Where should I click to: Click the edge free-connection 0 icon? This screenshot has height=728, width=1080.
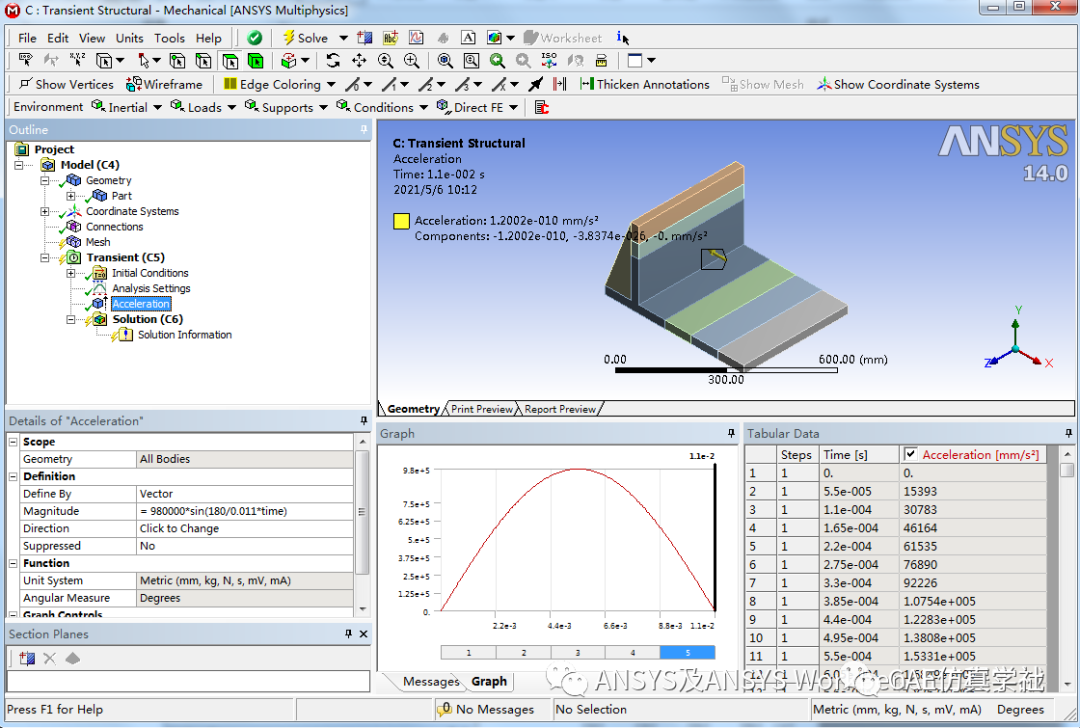tap(353, 84)
